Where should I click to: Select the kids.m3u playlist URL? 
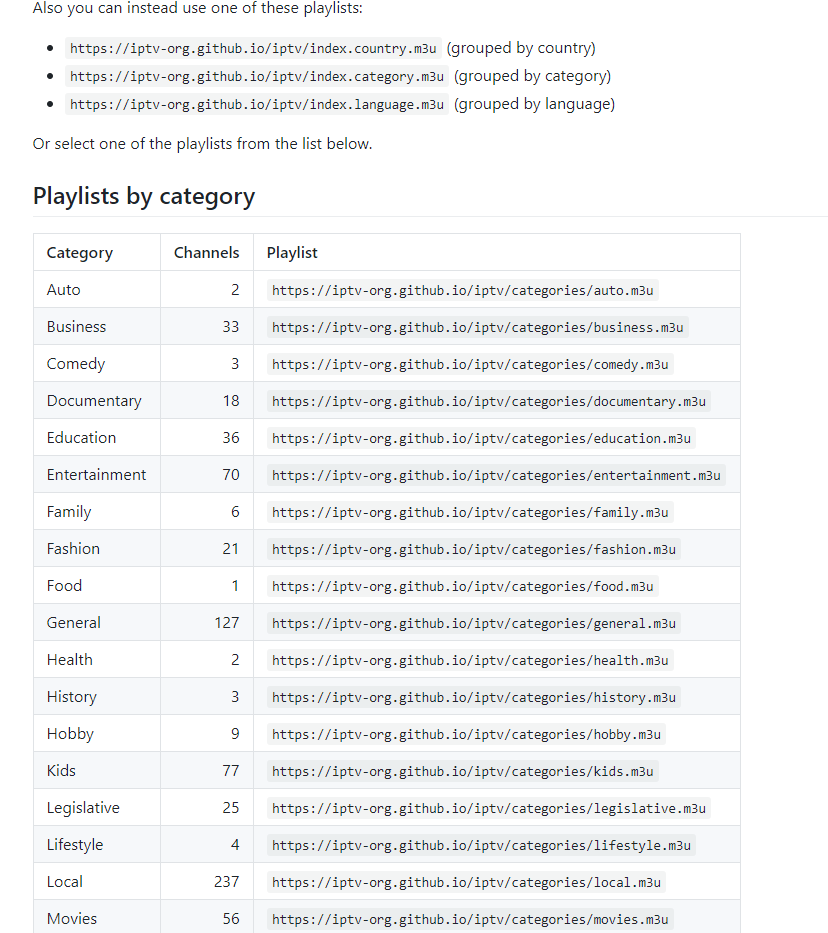[462, 772]
